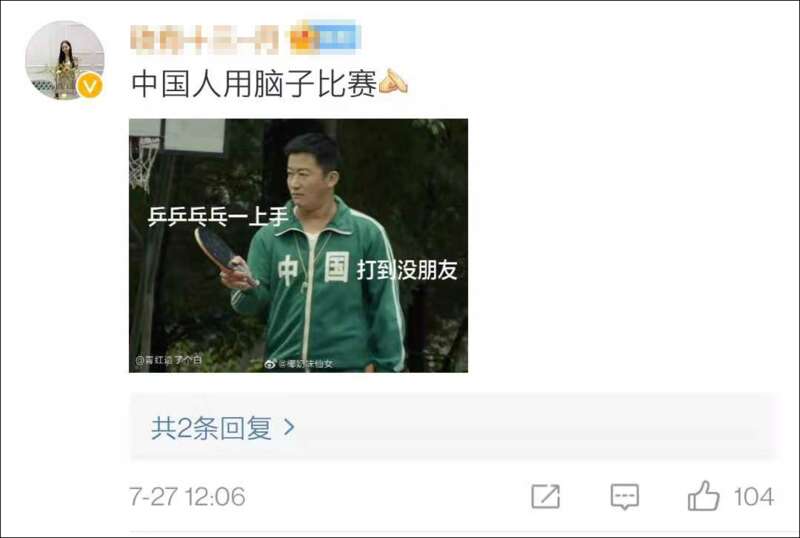
Task: Click the bottom-left watermark in meme
Action: 168,360
